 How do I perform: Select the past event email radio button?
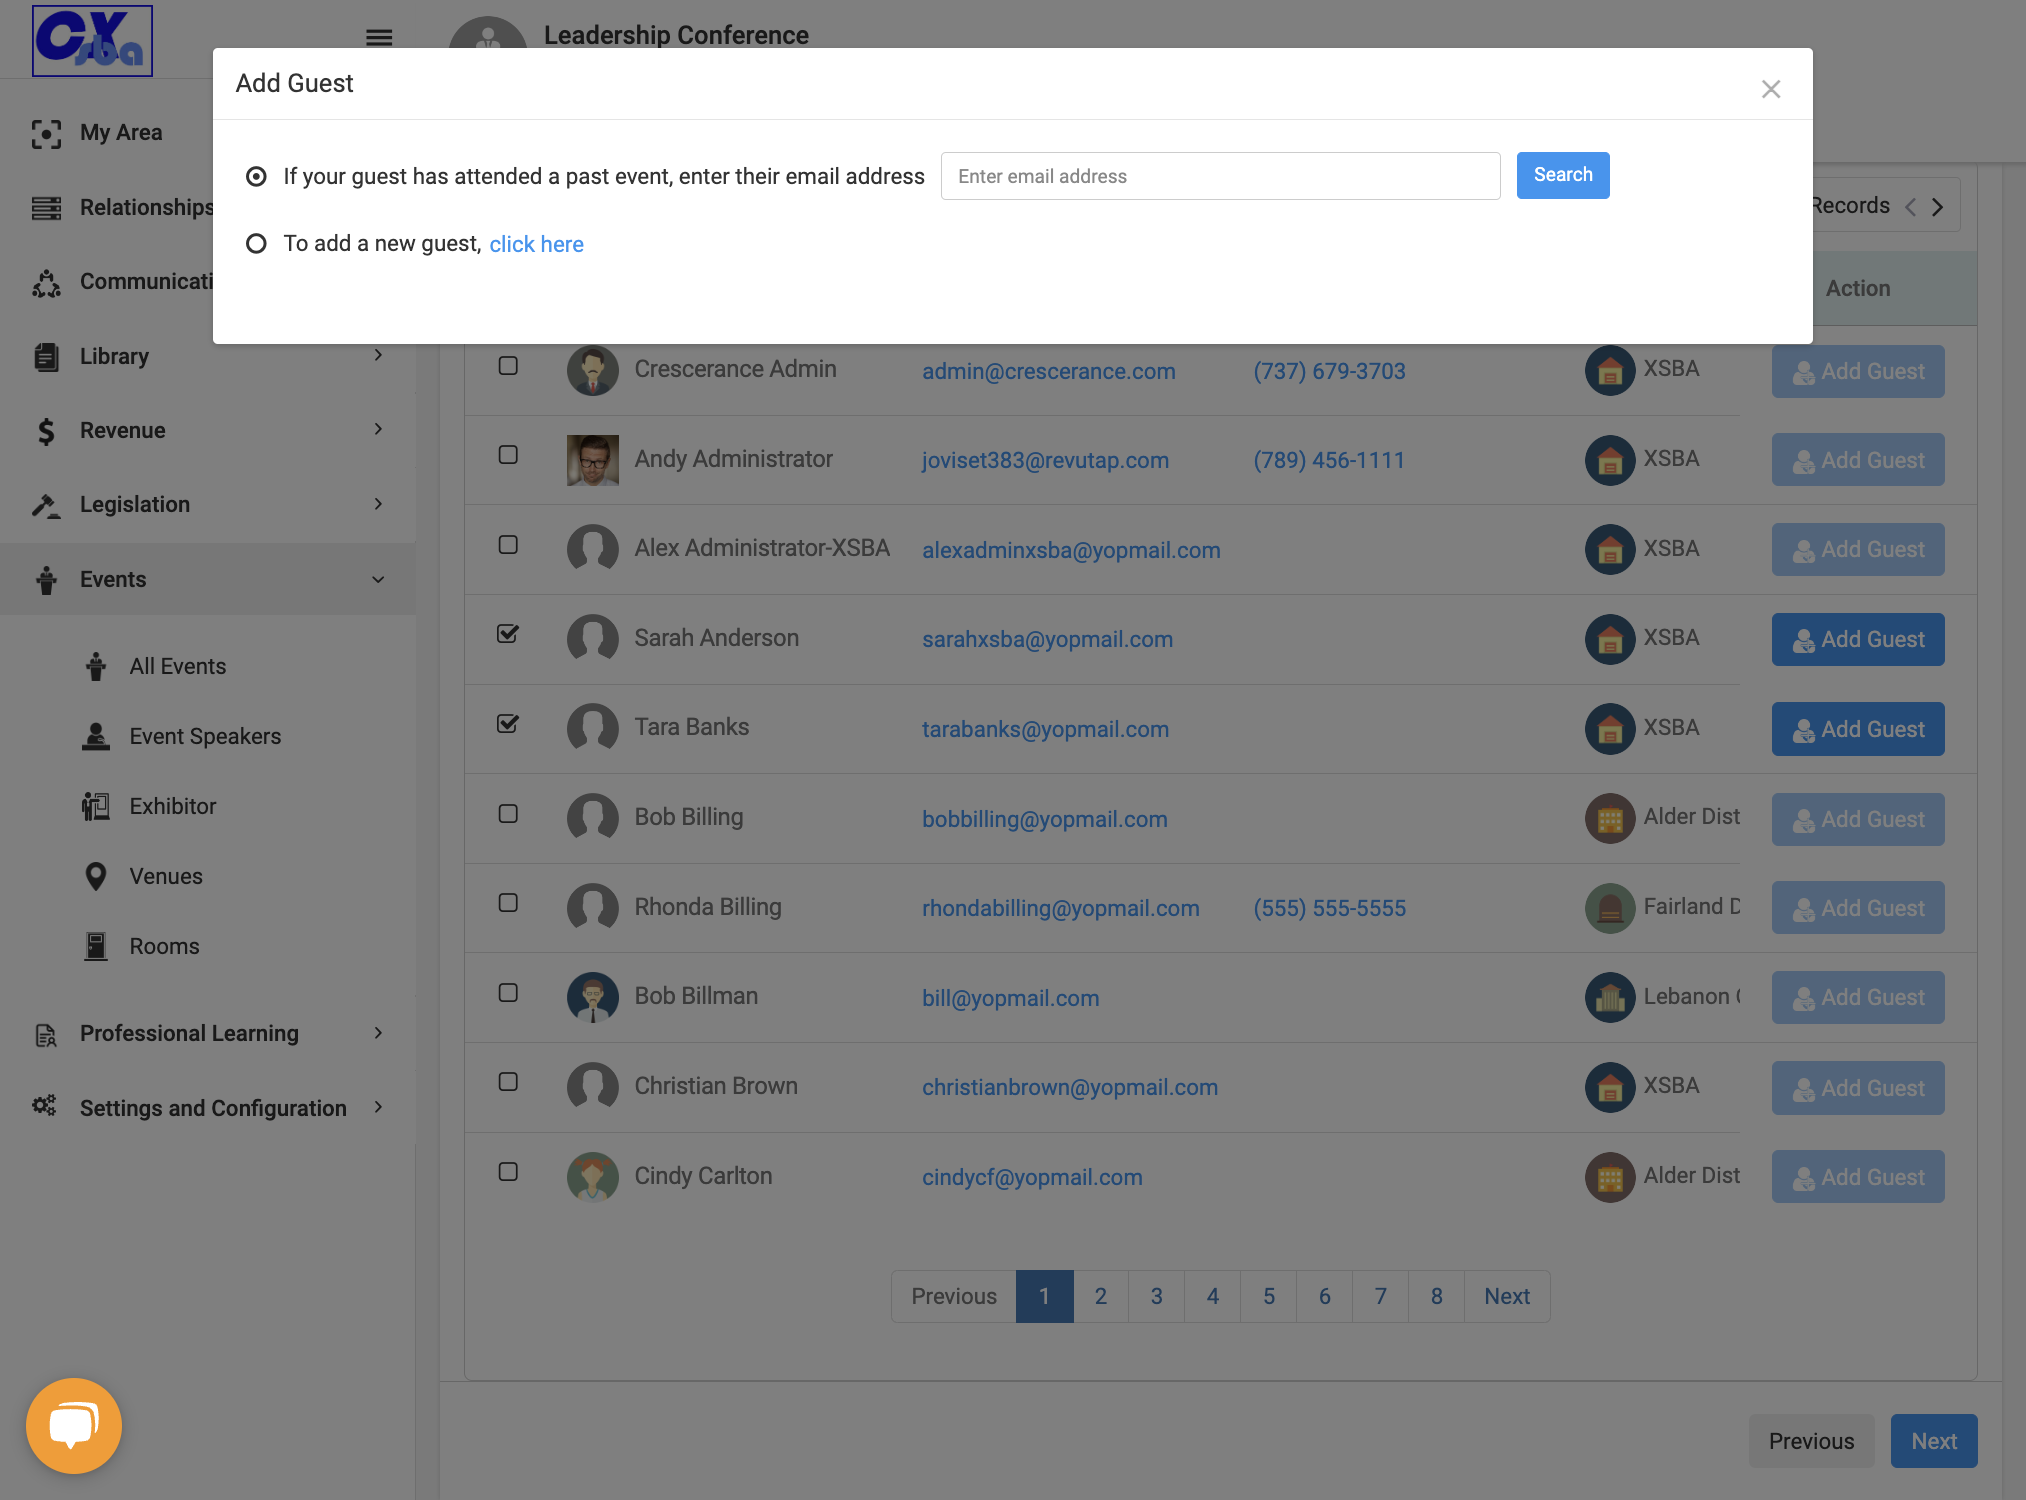(x=256, y=177)
